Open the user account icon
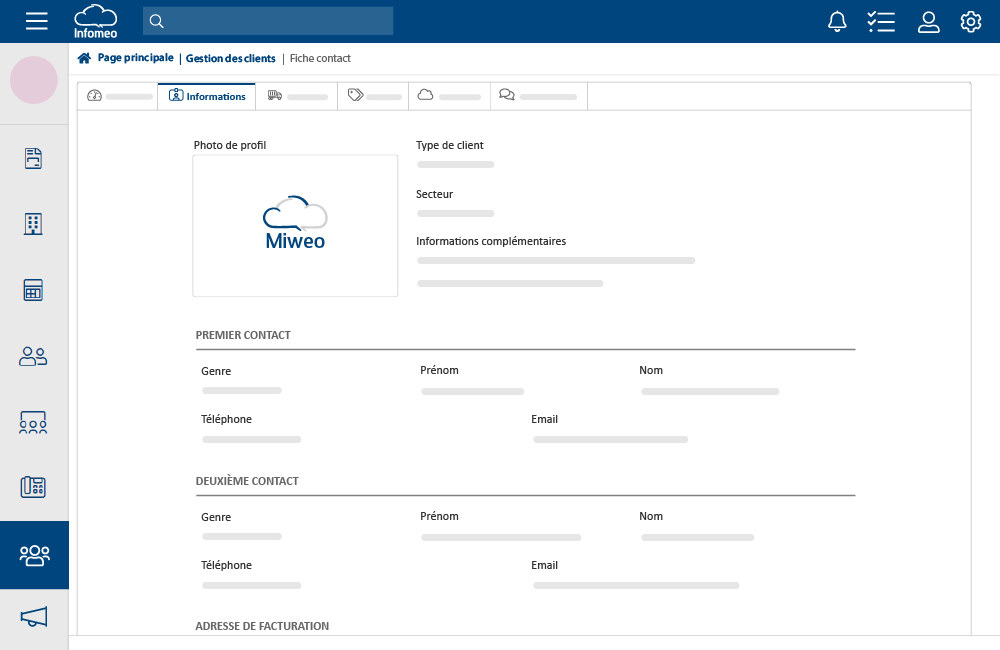The width and height of the screenshot is (1000, 650). pos(928,21)
